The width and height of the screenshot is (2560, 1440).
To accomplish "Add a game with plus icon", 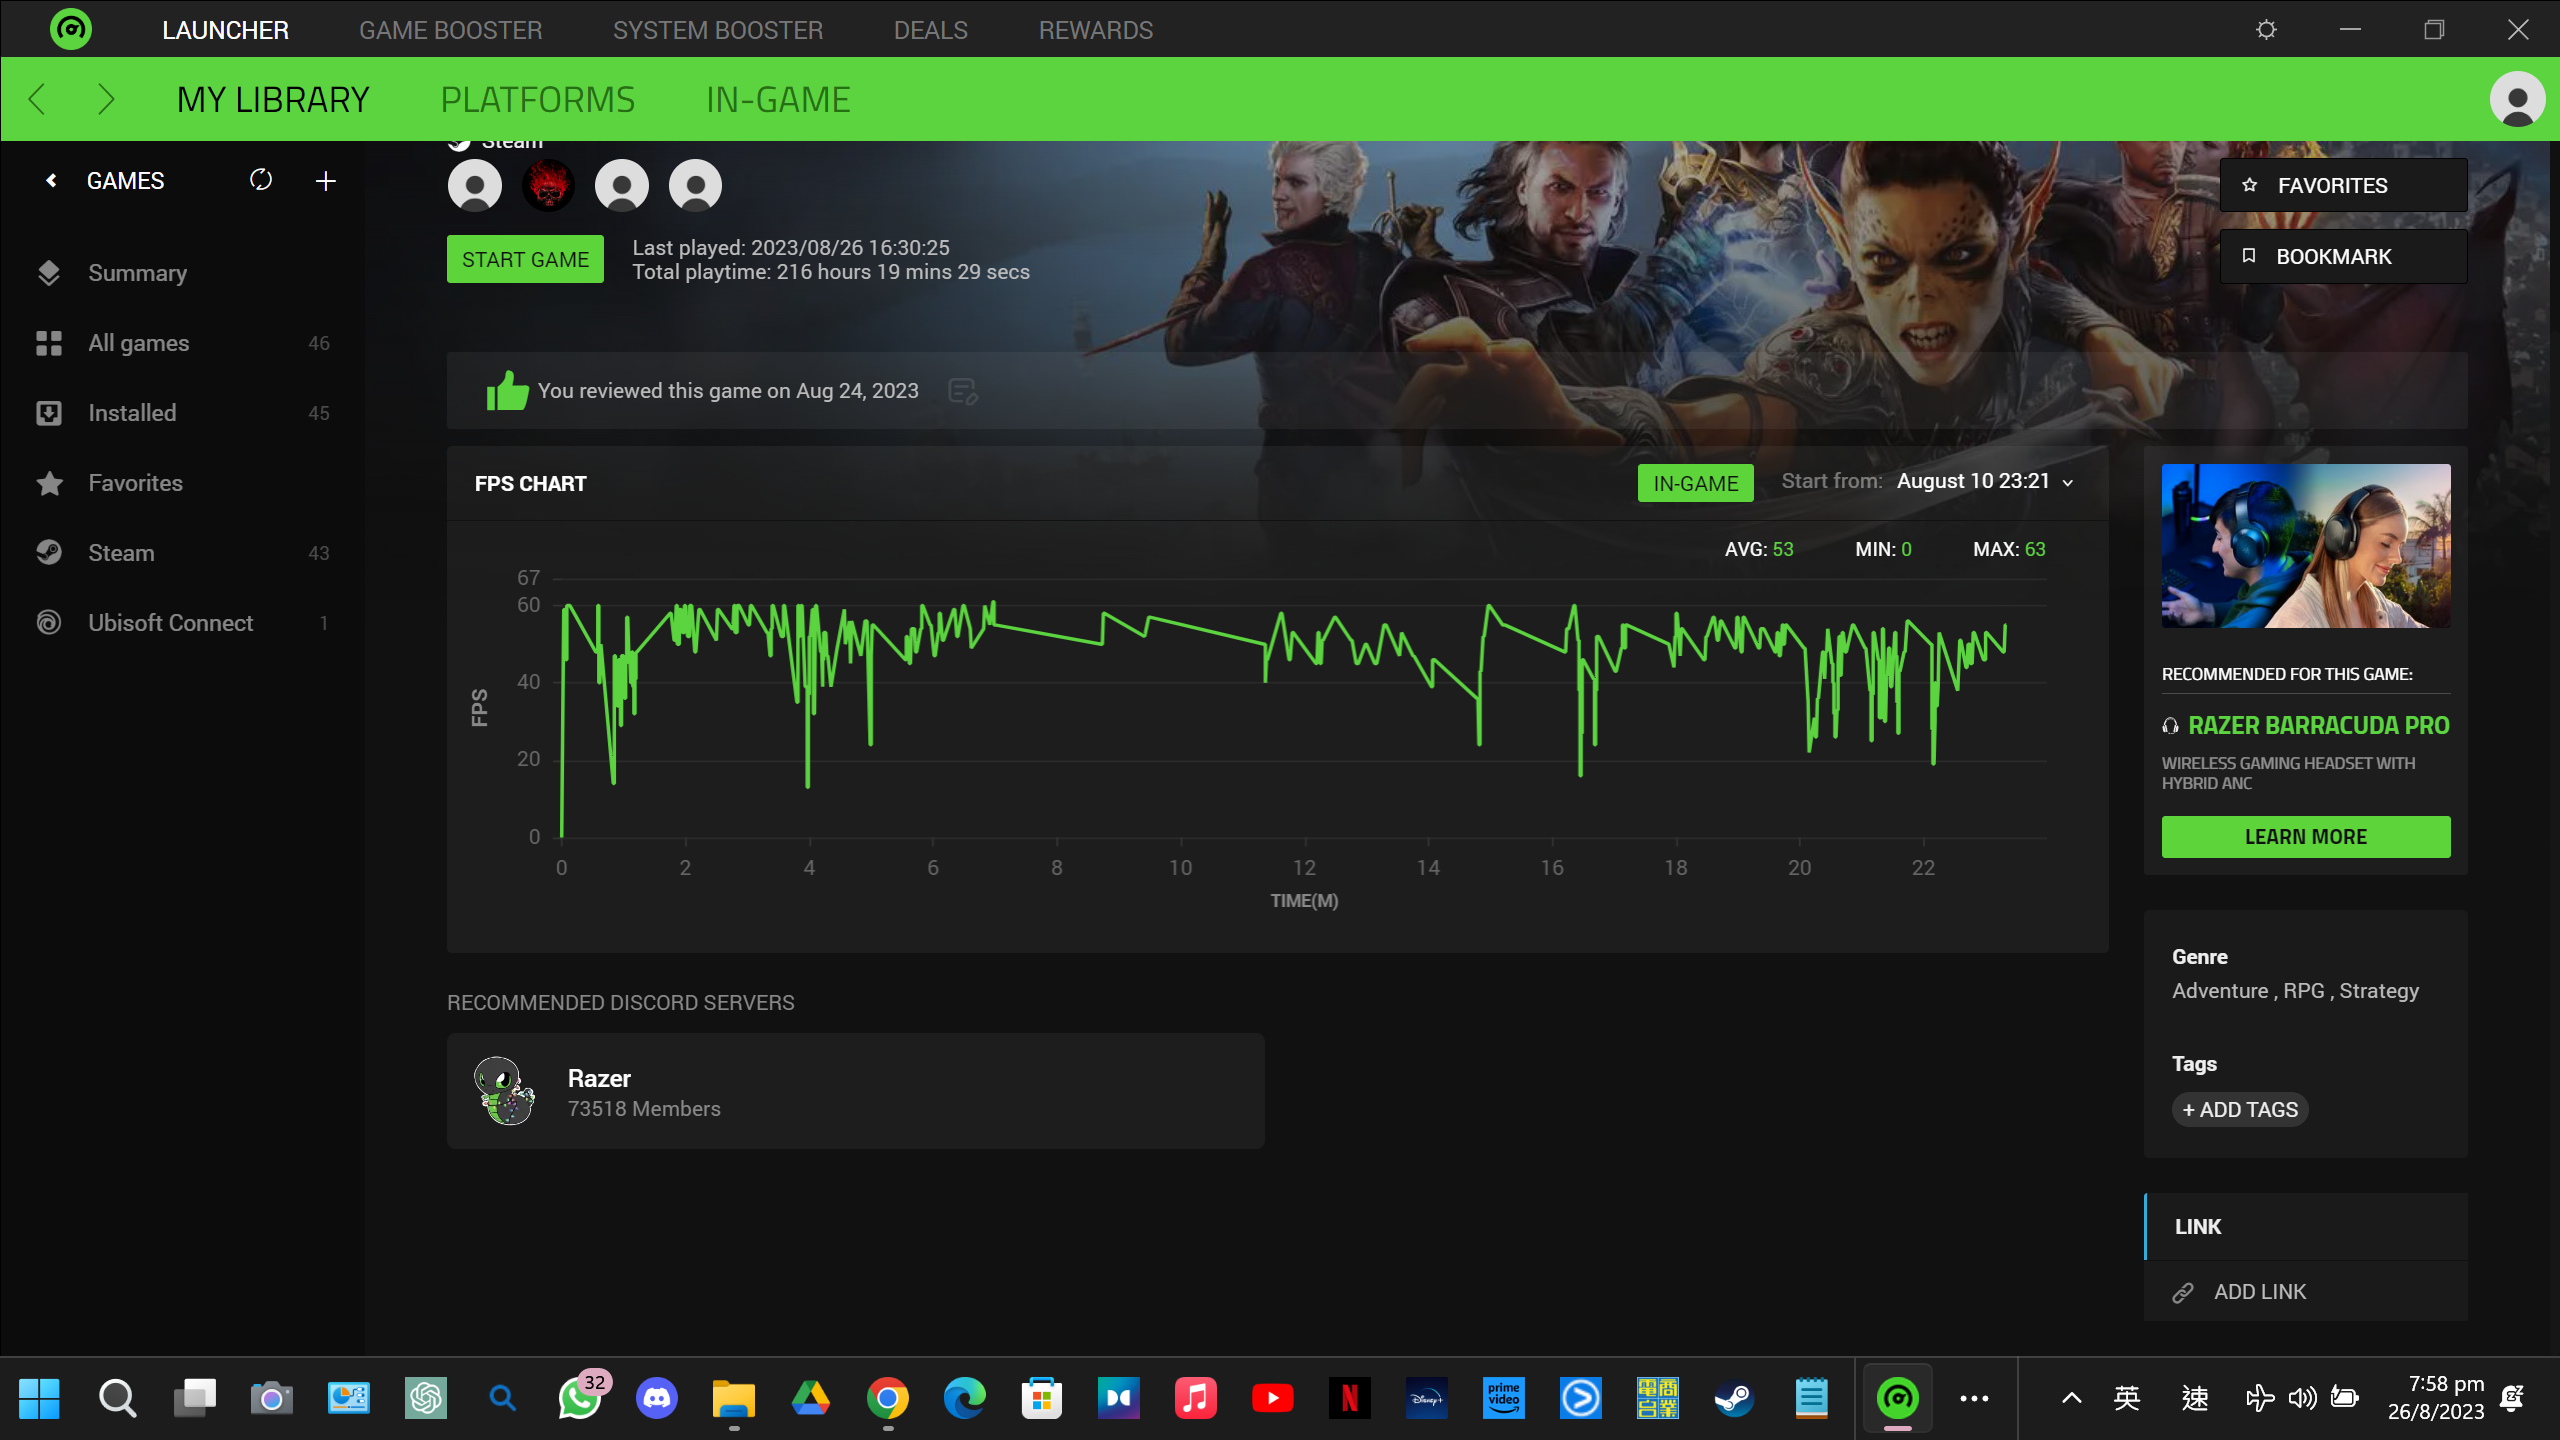I will click(x=325, y=181).
